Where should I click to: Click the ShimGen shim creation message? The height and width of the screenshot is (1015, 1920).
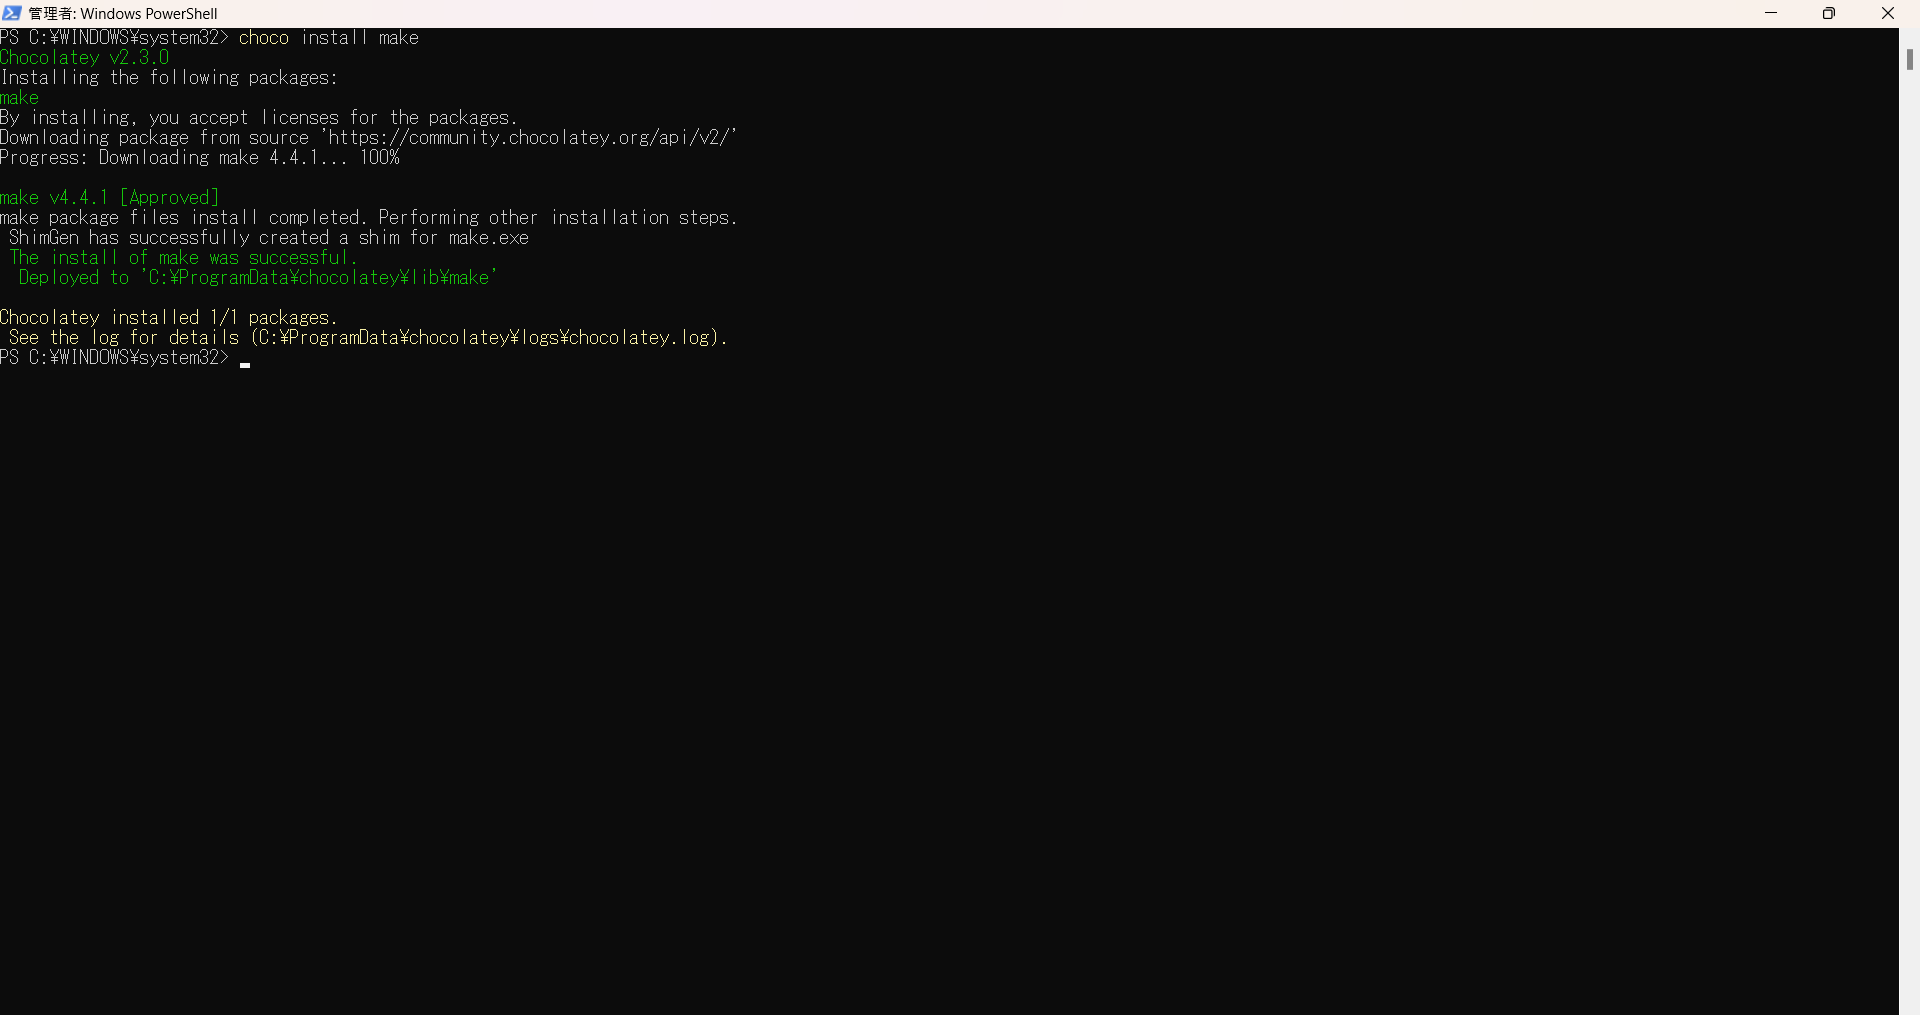(x=268, y=237)
